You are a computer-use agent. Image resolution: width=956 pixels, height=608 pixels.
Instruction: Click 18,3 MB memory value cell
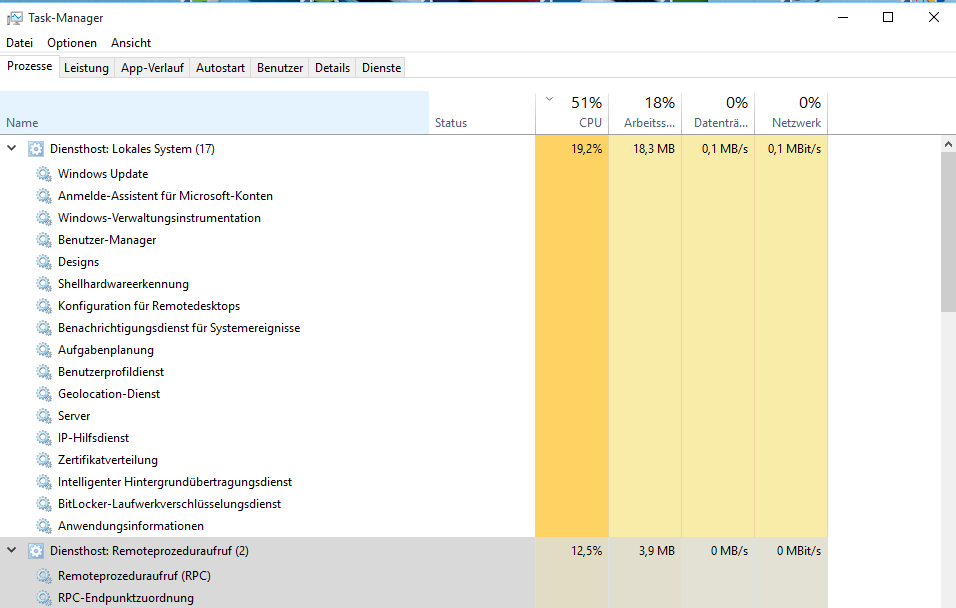[645, 149]
